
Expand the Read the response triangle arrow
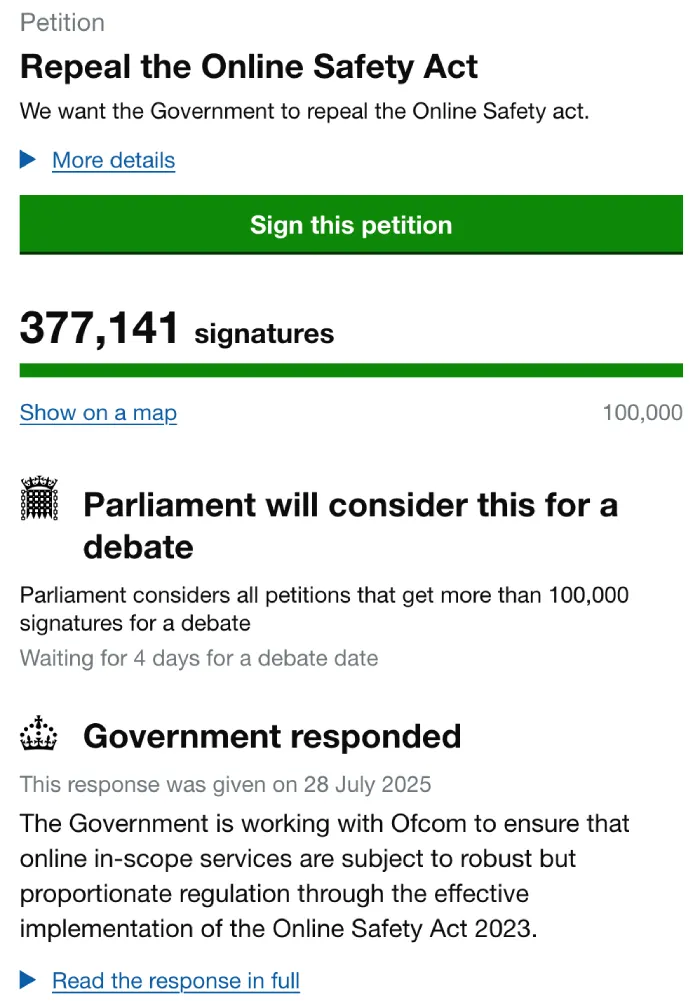coord(29,980)
